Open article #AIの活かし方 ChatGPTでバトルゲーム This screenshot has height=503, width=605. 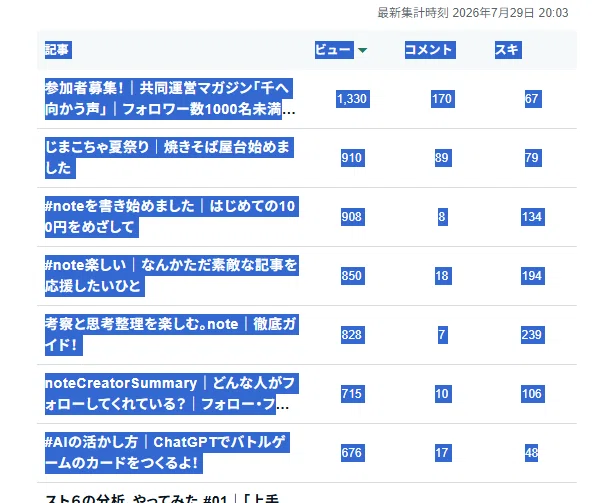click(167, 453)
